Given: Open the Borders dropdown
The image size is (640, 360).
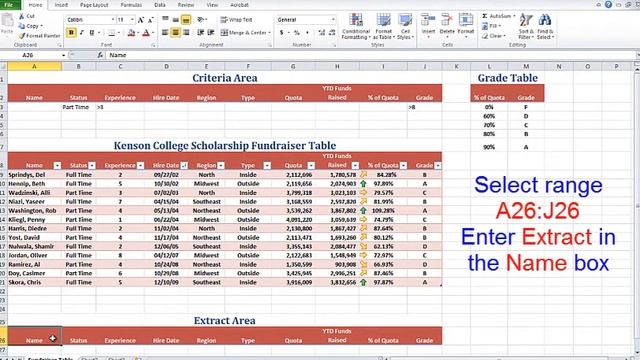Looking at the screenshot, I should 119,33.
